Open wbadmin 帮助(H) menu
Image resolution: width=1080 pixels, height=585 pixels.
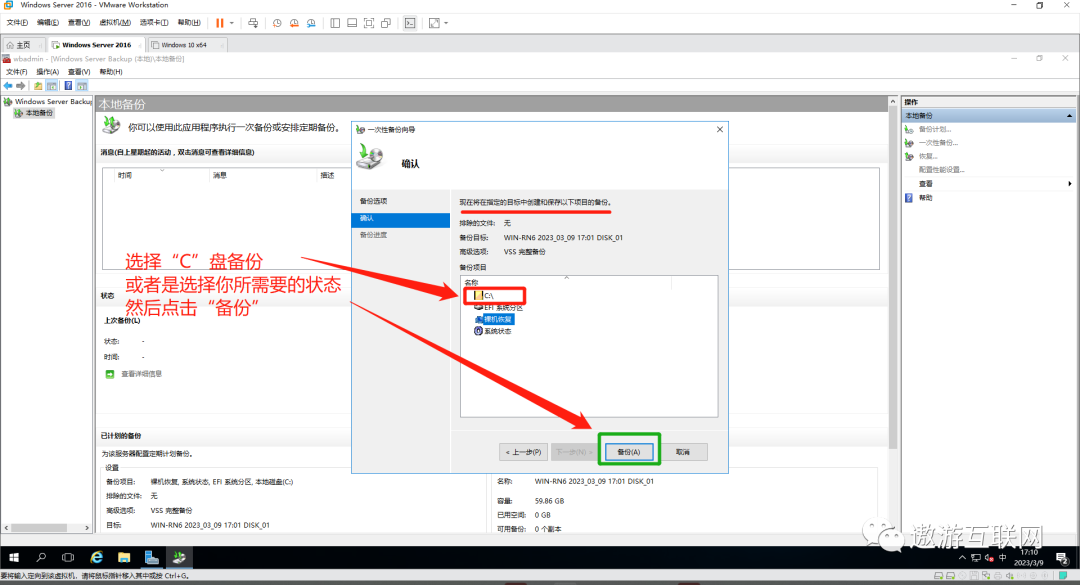click(111, 72)
